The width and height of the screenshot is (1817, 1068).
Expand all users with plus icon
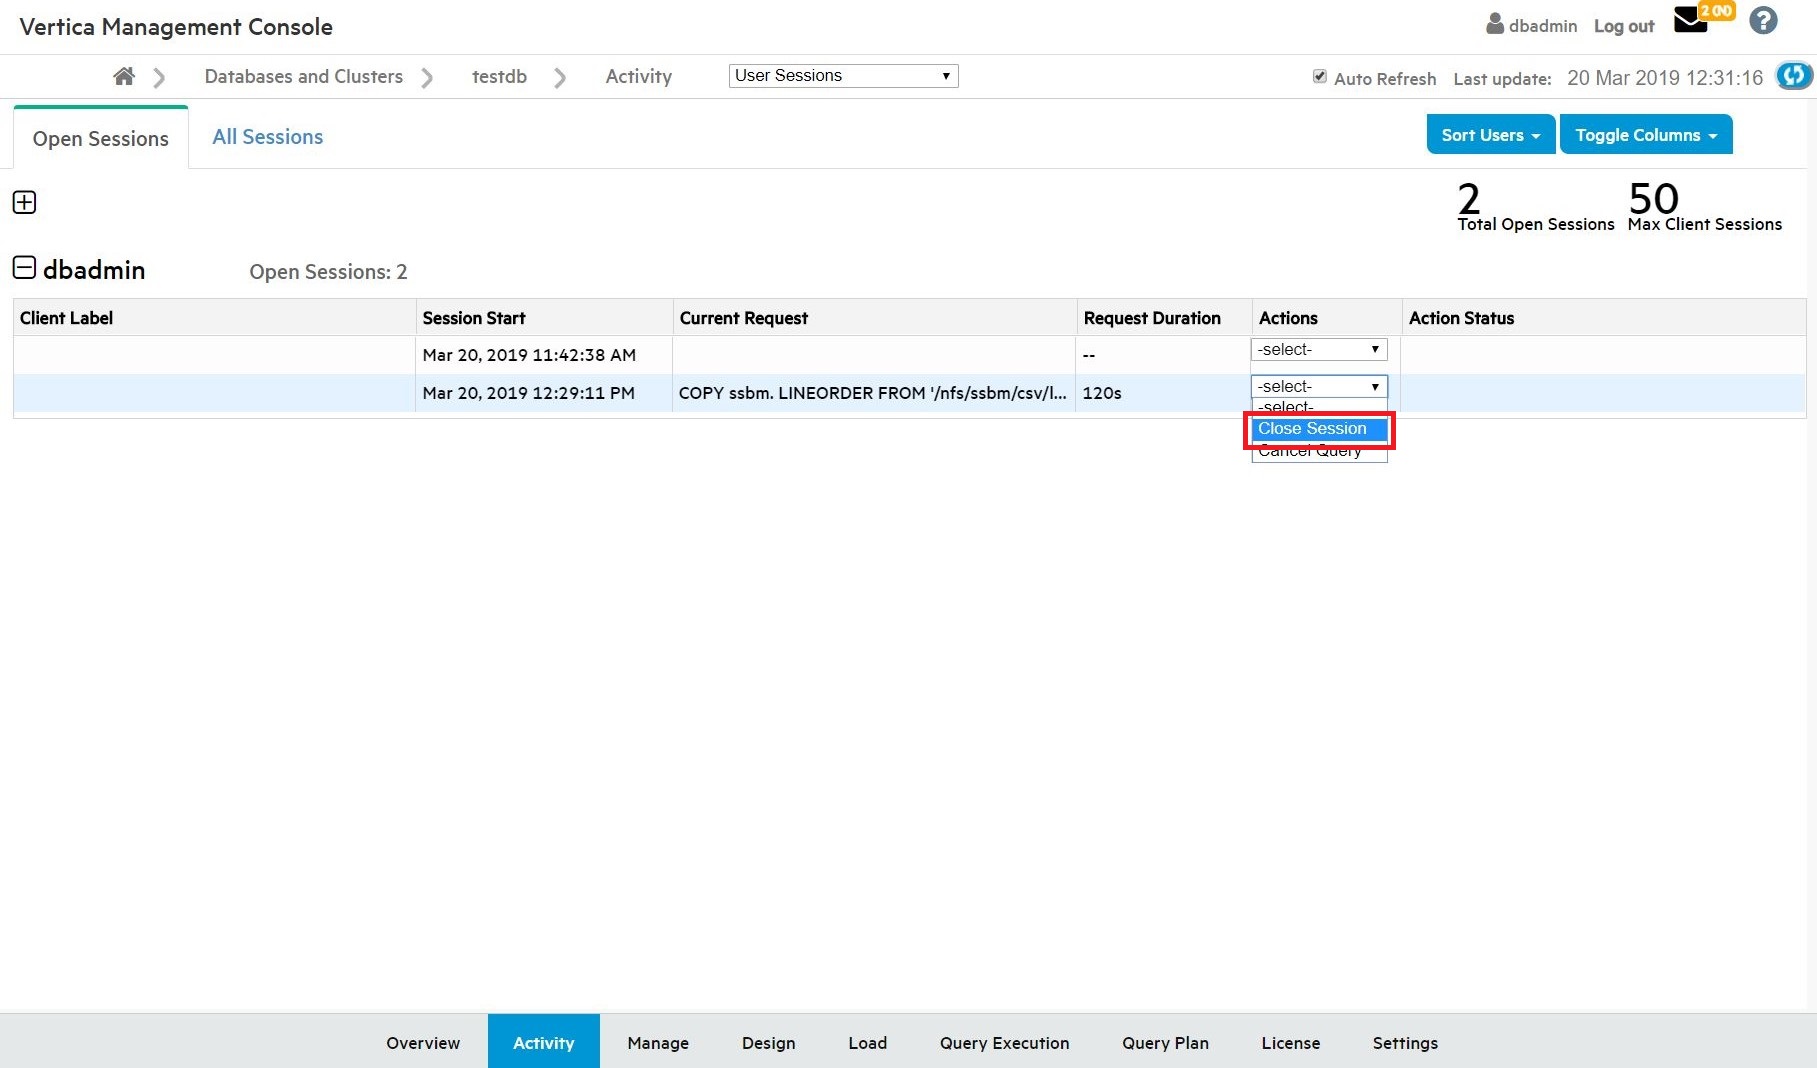coord(24,203)
